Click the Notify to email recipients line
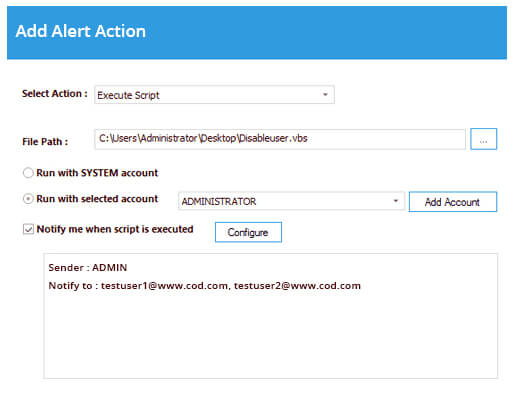The height and width of the screenshot is (402, 515). (x=205, y=286)
